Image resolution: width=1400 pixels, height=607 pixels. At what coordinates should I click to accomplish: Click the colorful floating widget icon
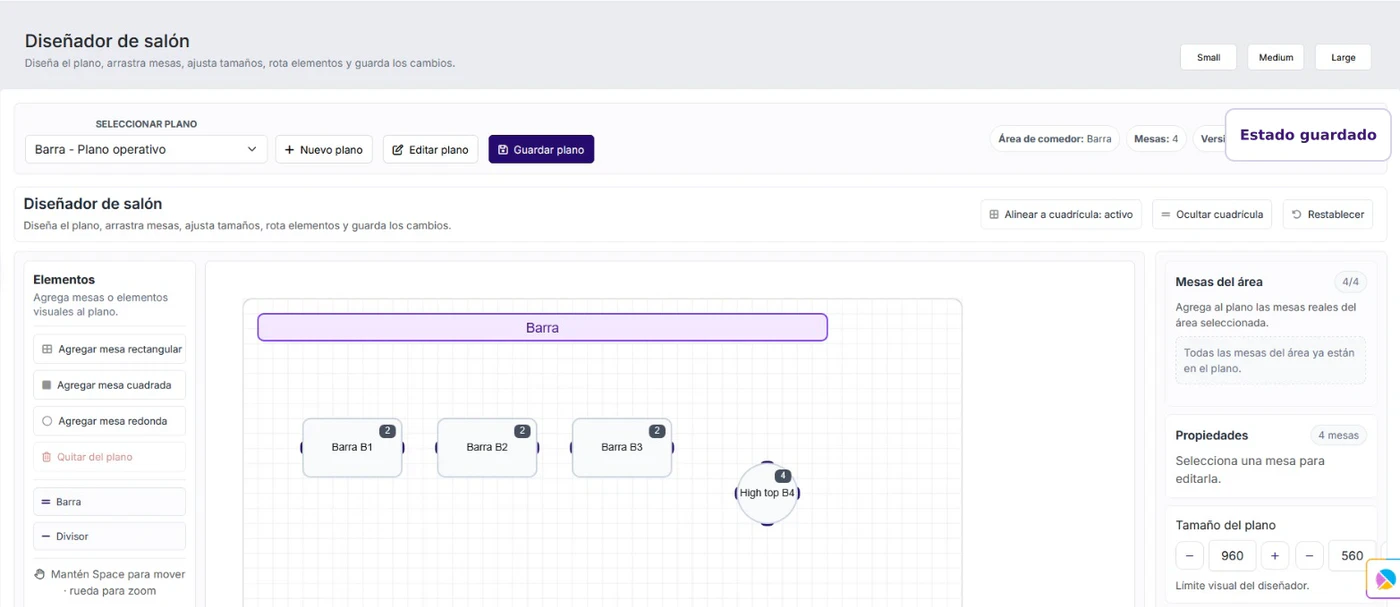click(1385, 579)
